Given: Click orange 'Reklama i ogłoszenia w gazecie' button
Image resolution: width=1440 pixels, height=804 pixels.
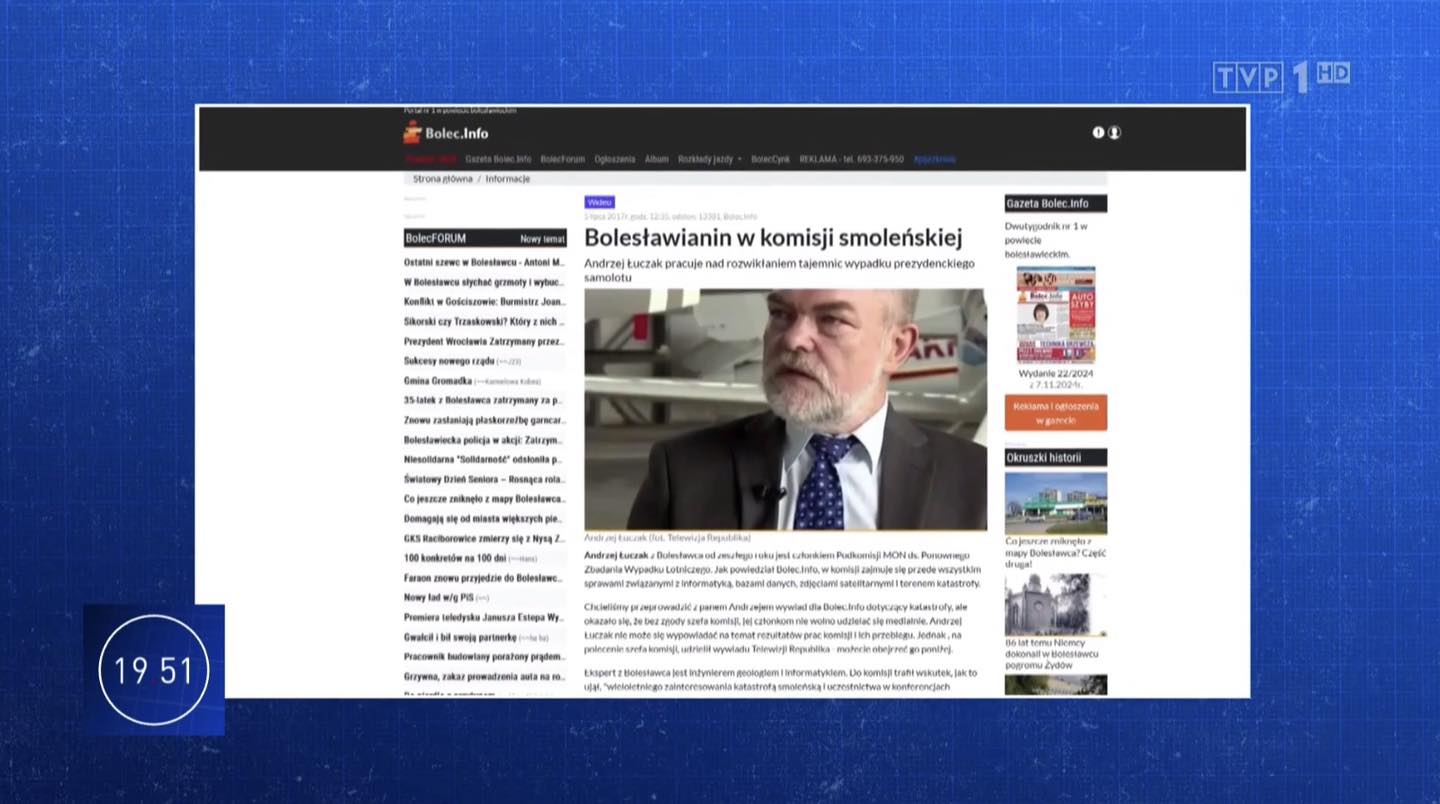Looking at the screenshot, I should (x=1055, y=413).
